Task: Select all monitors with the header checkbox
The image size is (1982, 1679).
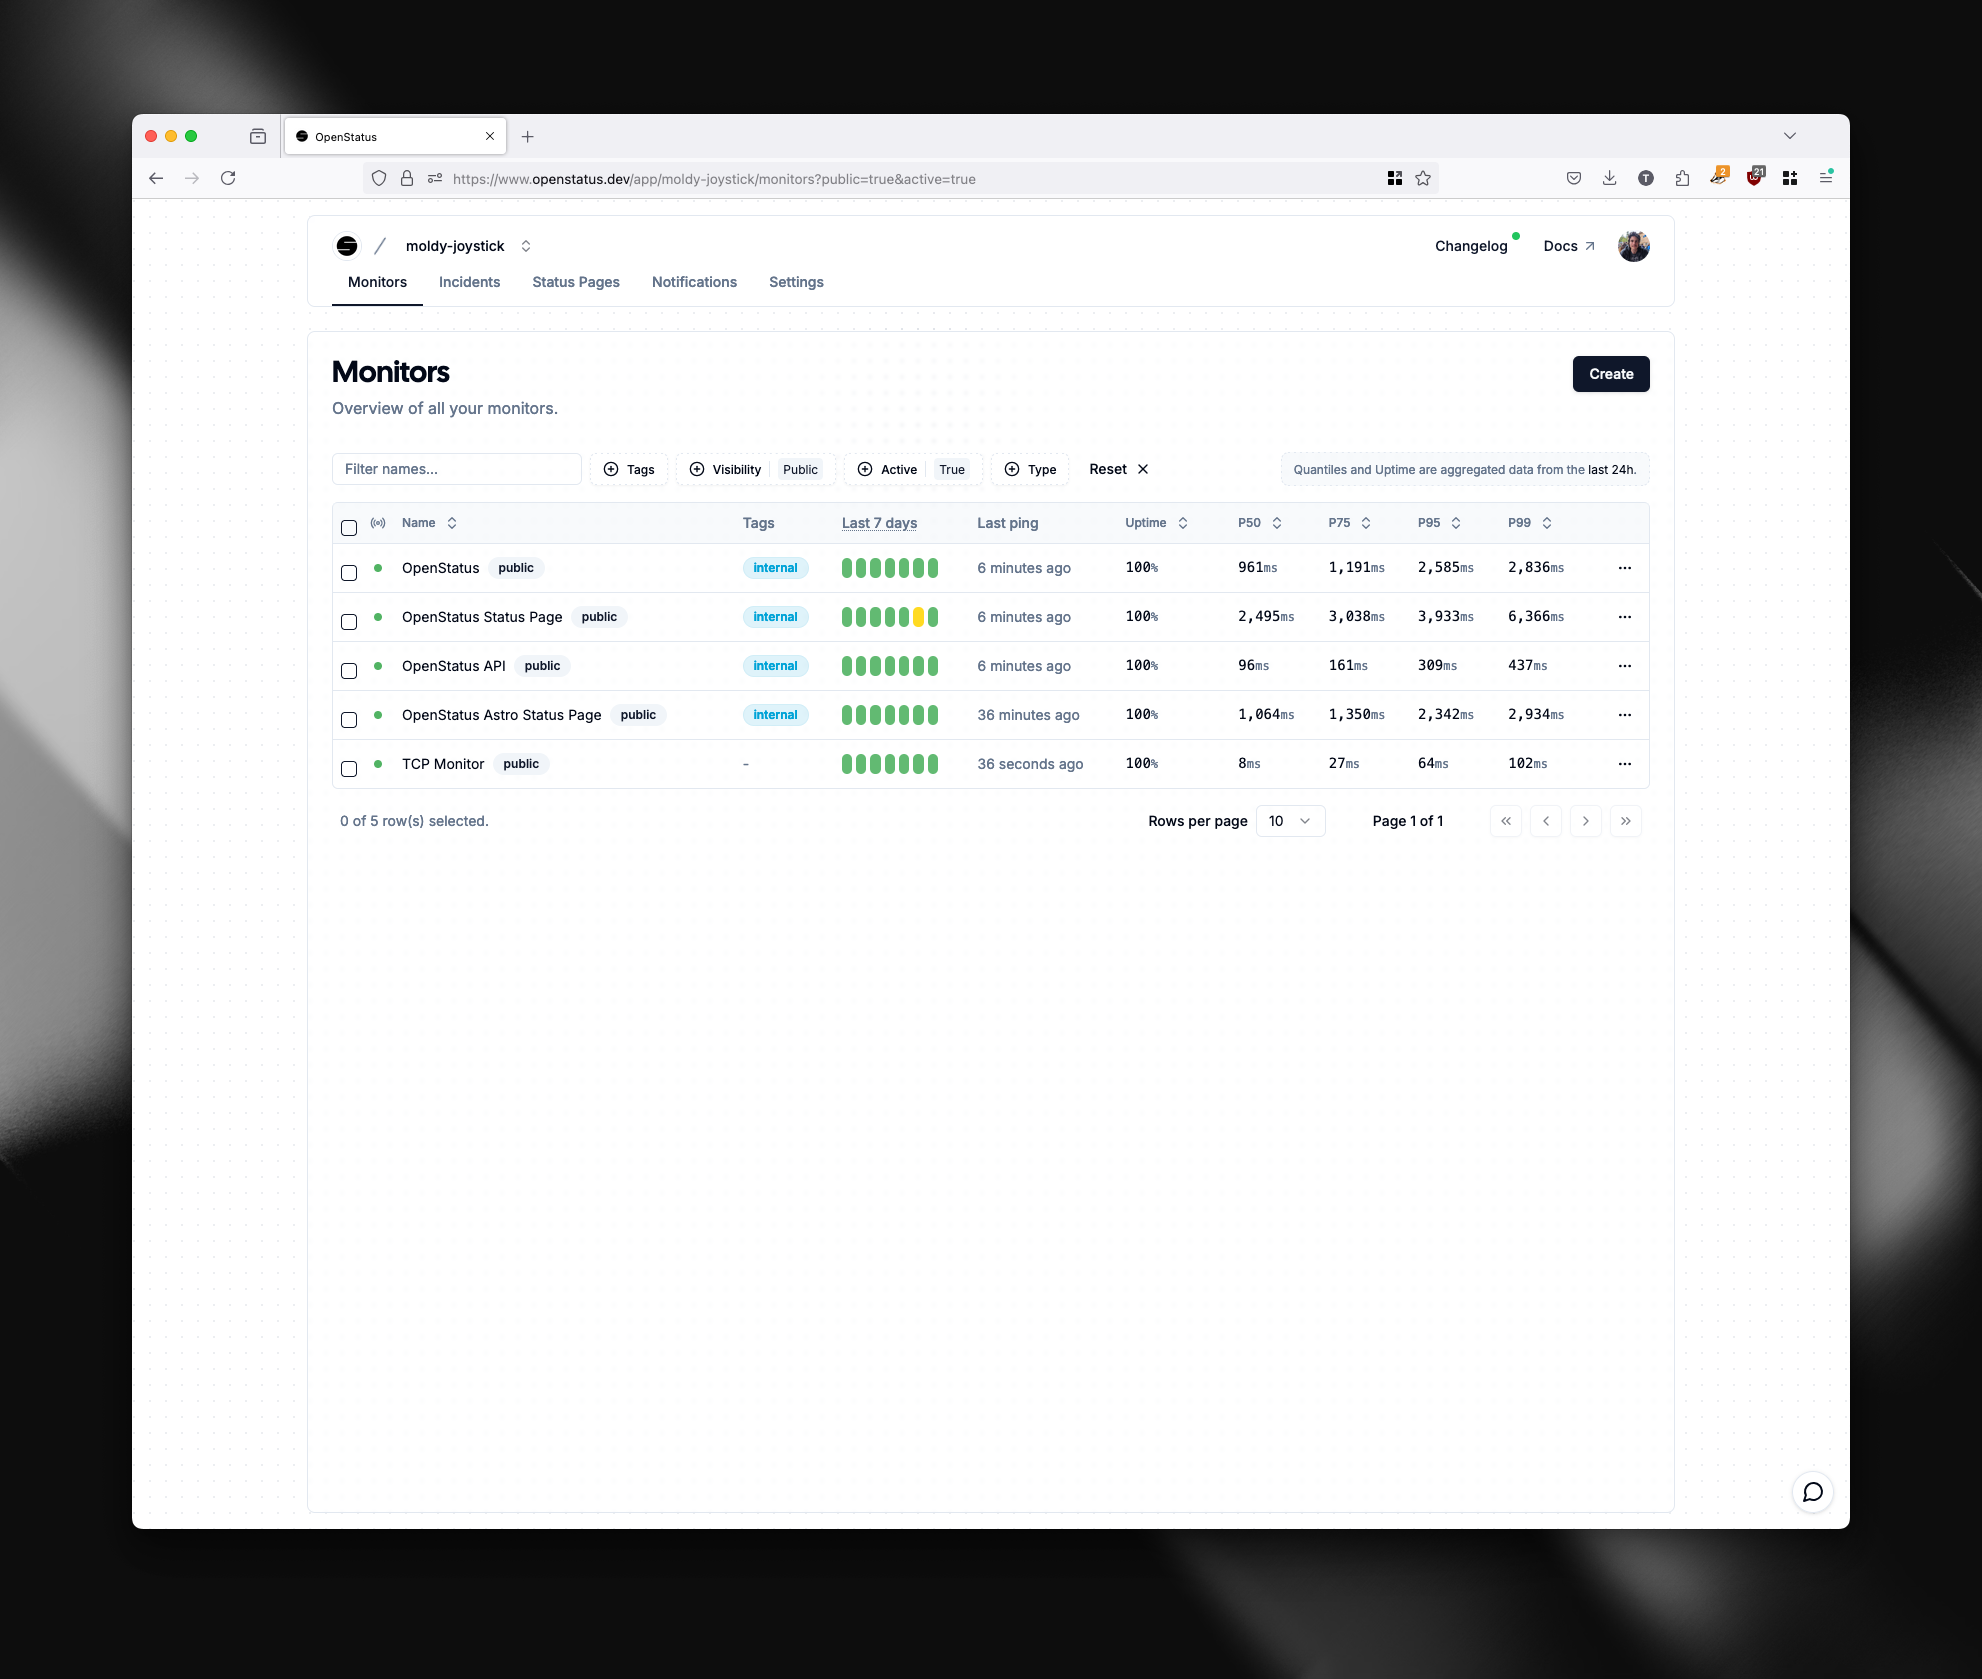Action: (349, 527)
